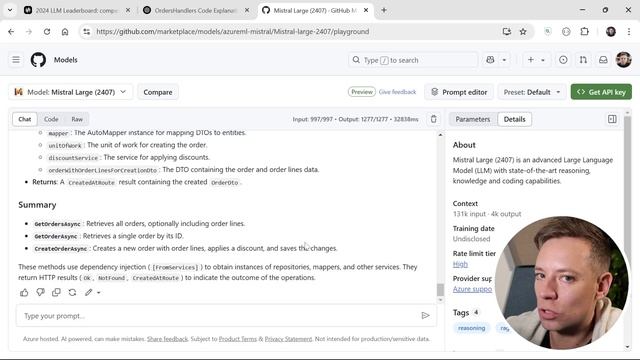View site information icon in address bar
This screenshot has height=360, width=640.
point(86,32)
